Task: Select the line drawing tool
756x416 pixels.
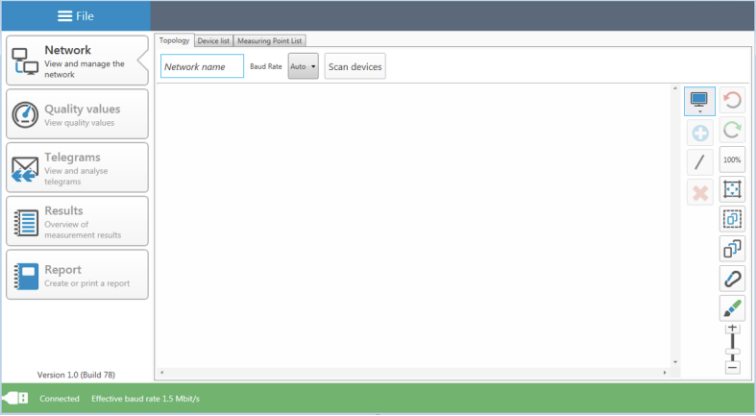Action: [x=699, y=162]
